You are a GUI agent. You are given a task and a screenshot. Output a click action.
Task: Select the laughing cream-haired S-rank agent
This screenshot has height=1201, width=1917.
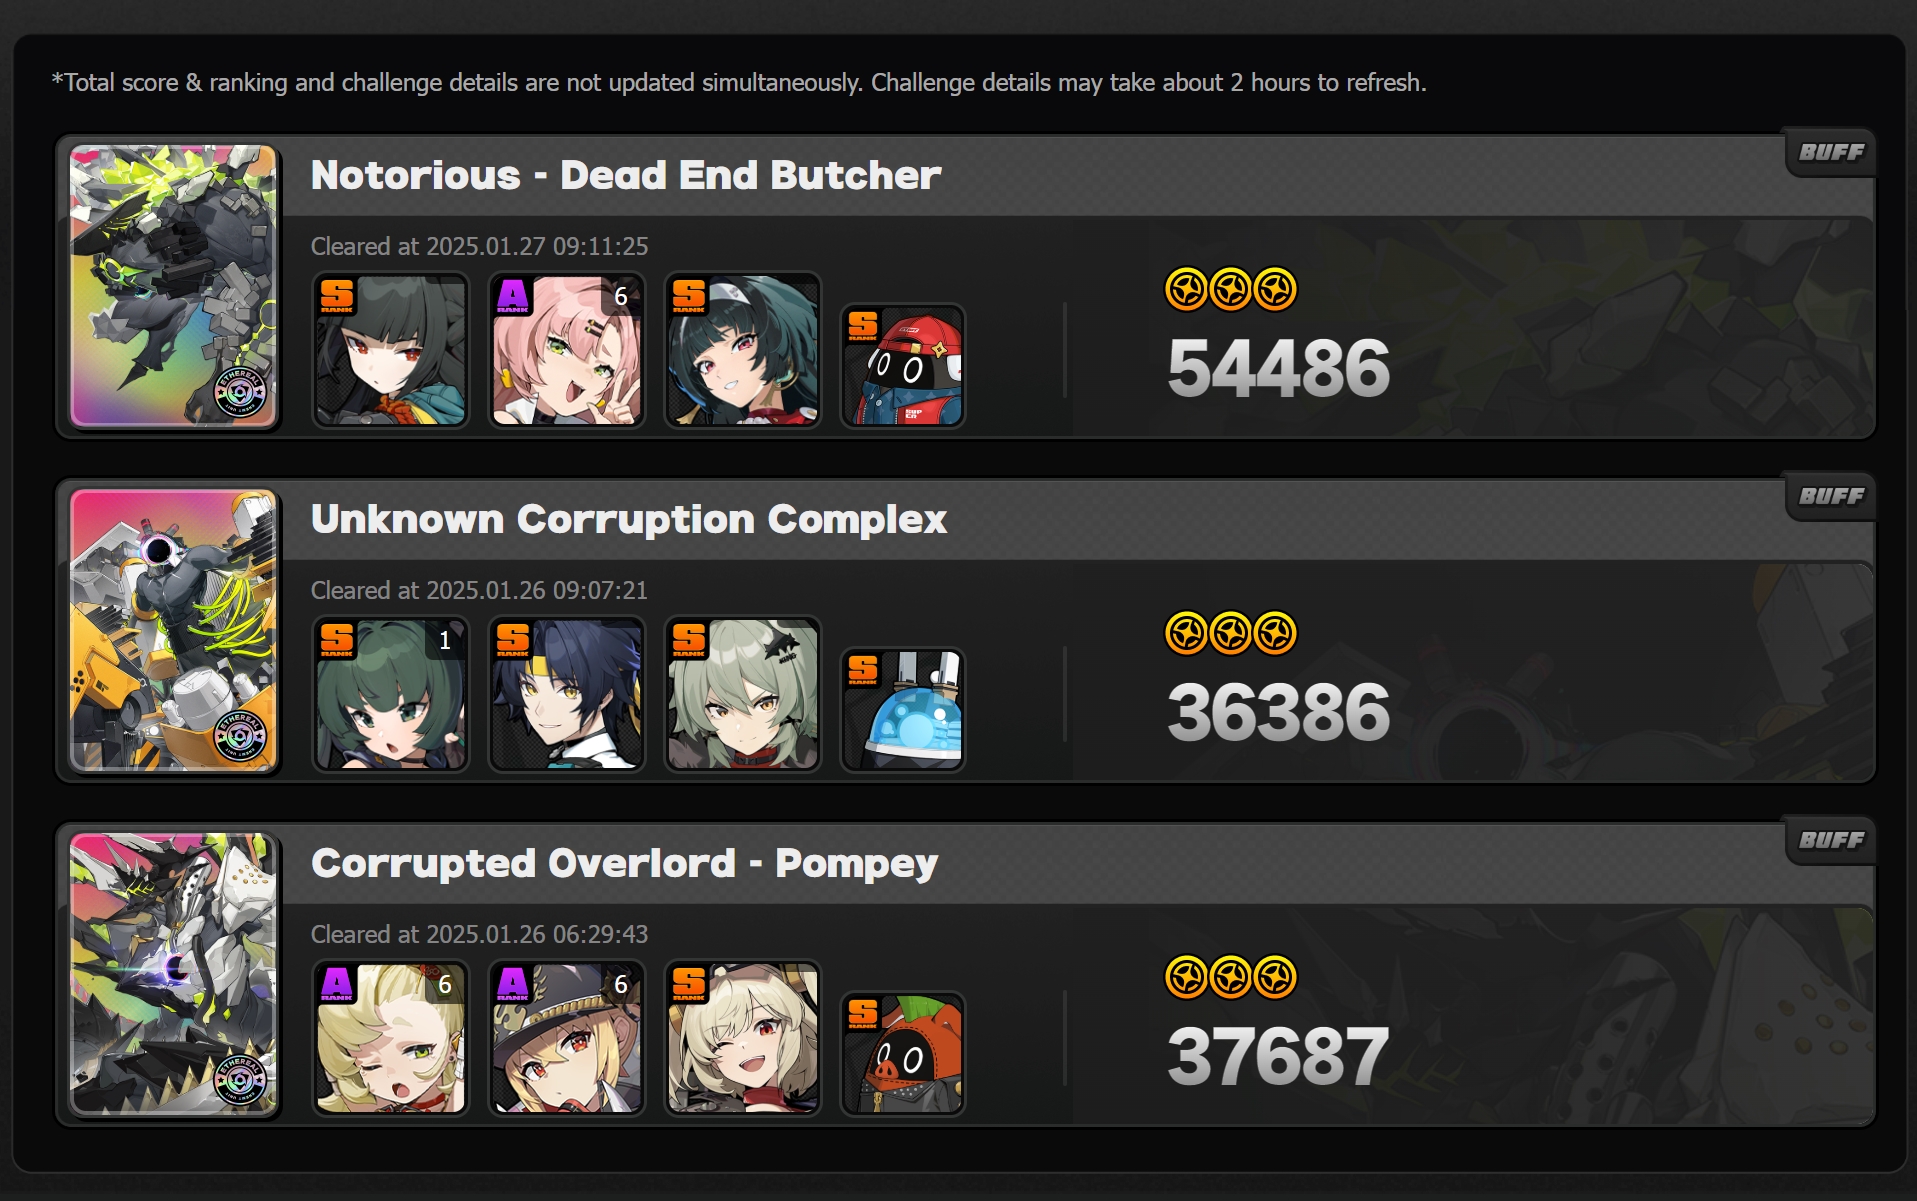point(743,1038)
